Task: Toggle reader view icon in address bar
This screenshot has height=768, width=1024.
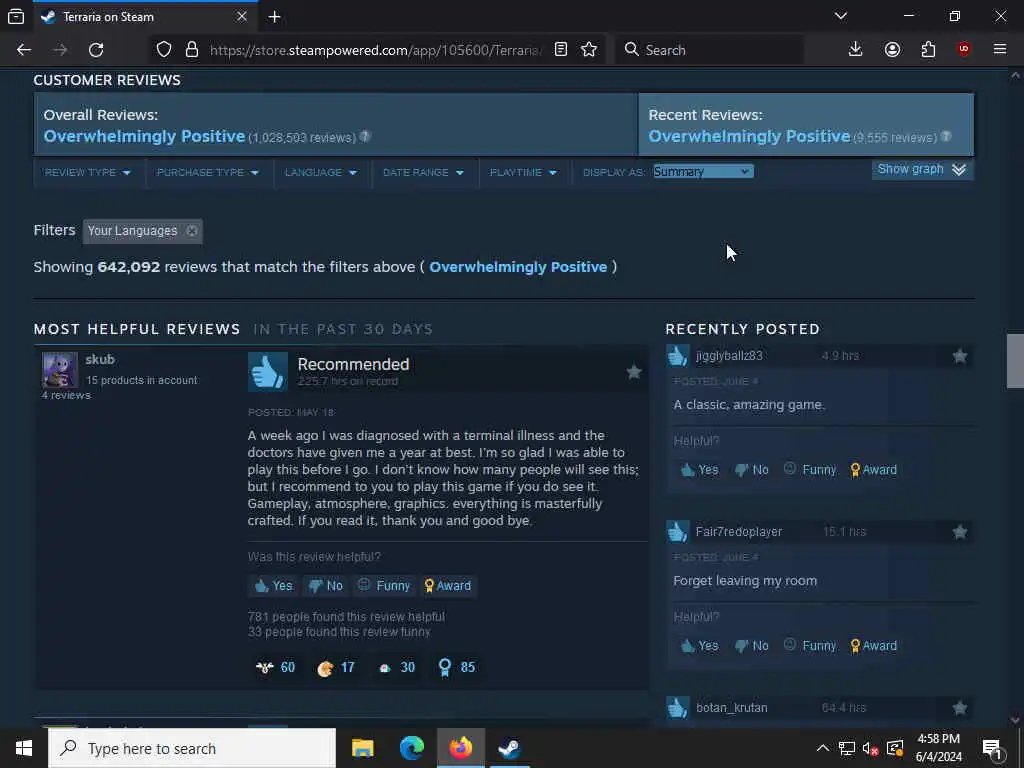Action: pos(560,50)
